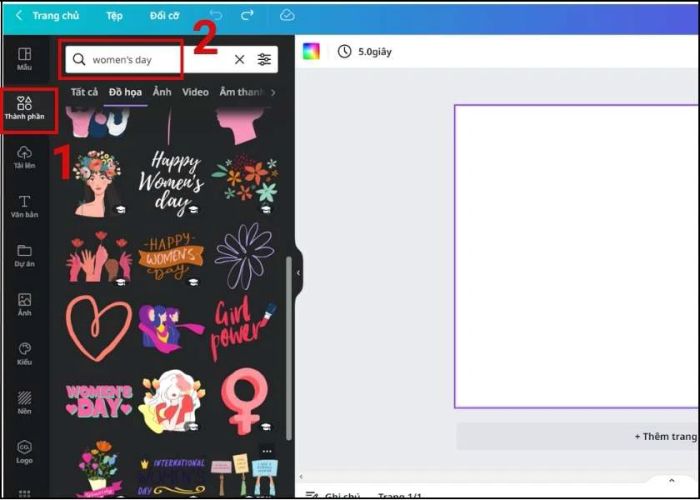Click the redo arrow
Image resolution: width=700 pixels, height=500 pixels.
coord(247,16)
